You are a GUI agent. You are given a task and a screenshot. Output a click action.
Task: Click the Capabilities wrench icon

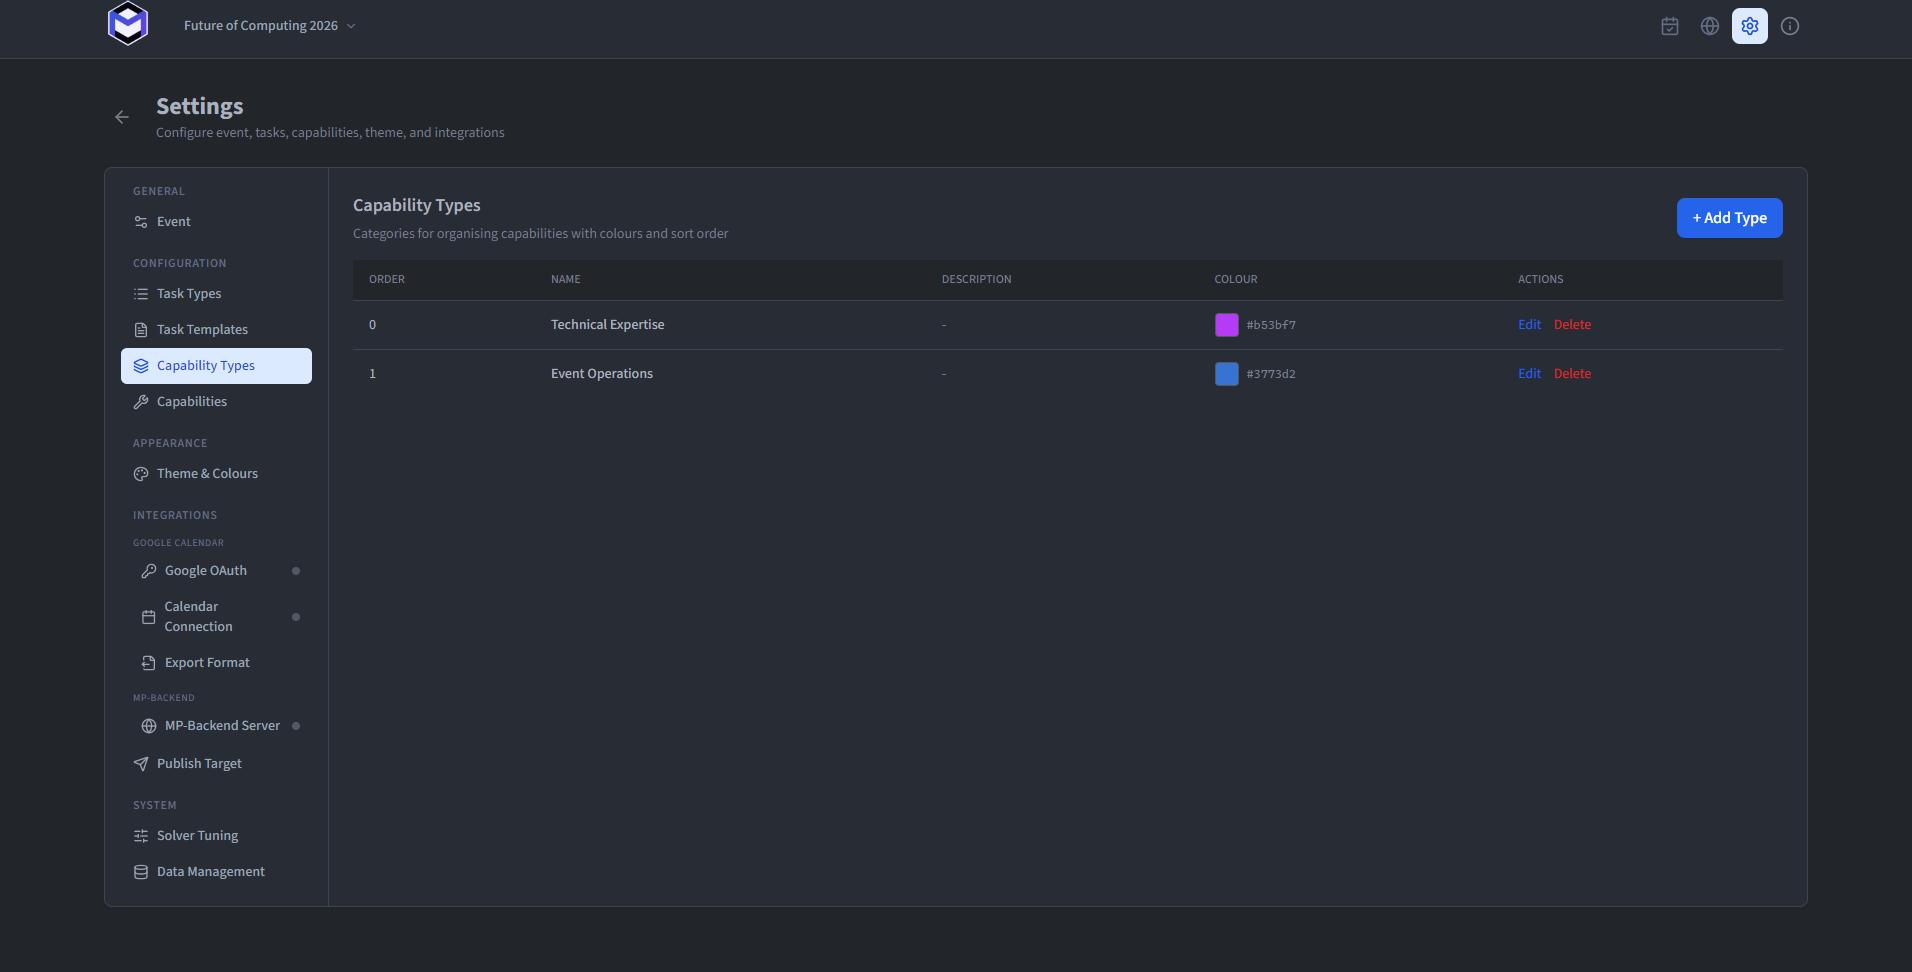[x=141, y=402]
